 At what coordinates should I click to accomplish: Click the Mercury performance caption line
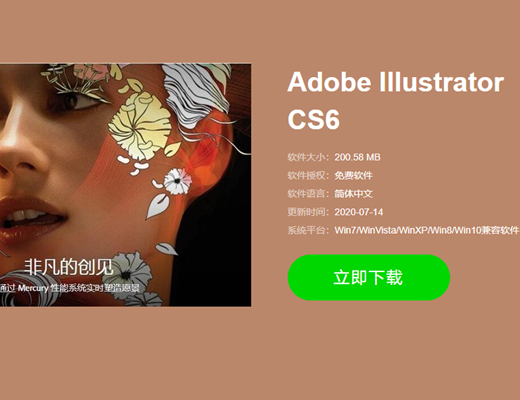click(x=70, y=288)
